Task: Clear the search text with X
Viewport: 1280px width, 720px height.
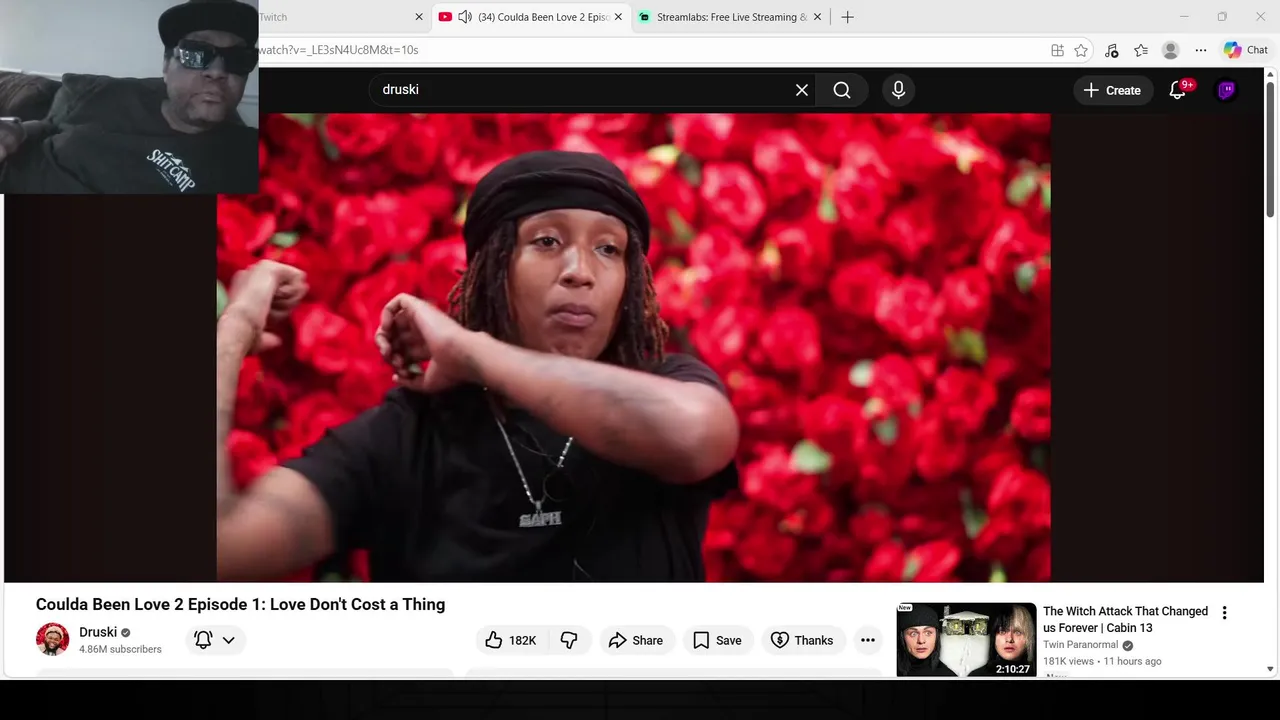Action: coord(802,90)
